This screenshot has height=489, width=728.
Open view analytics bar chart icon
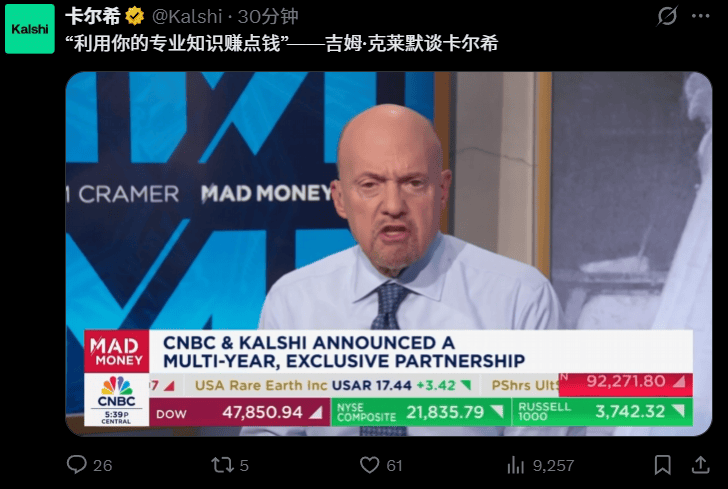[x=515, y=465]
